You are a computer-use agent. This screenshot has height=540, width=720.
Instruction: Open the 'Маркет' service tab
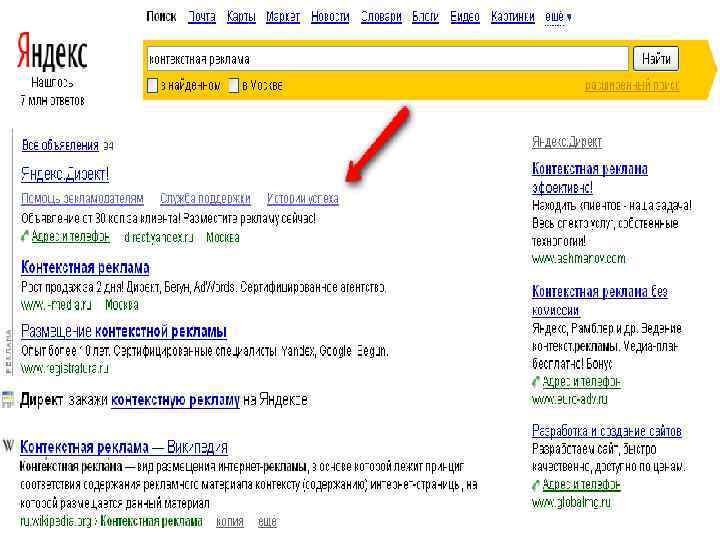pyautogui.click(x=283, y=17)
